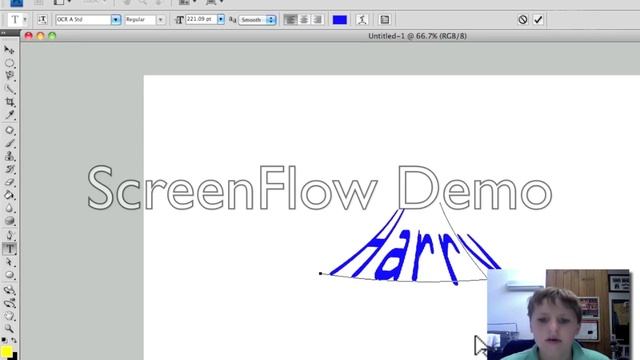The width and height of the screenshot is (640, 360).
Task: Click the OCR A Std font name field
Action: [83, 20]
